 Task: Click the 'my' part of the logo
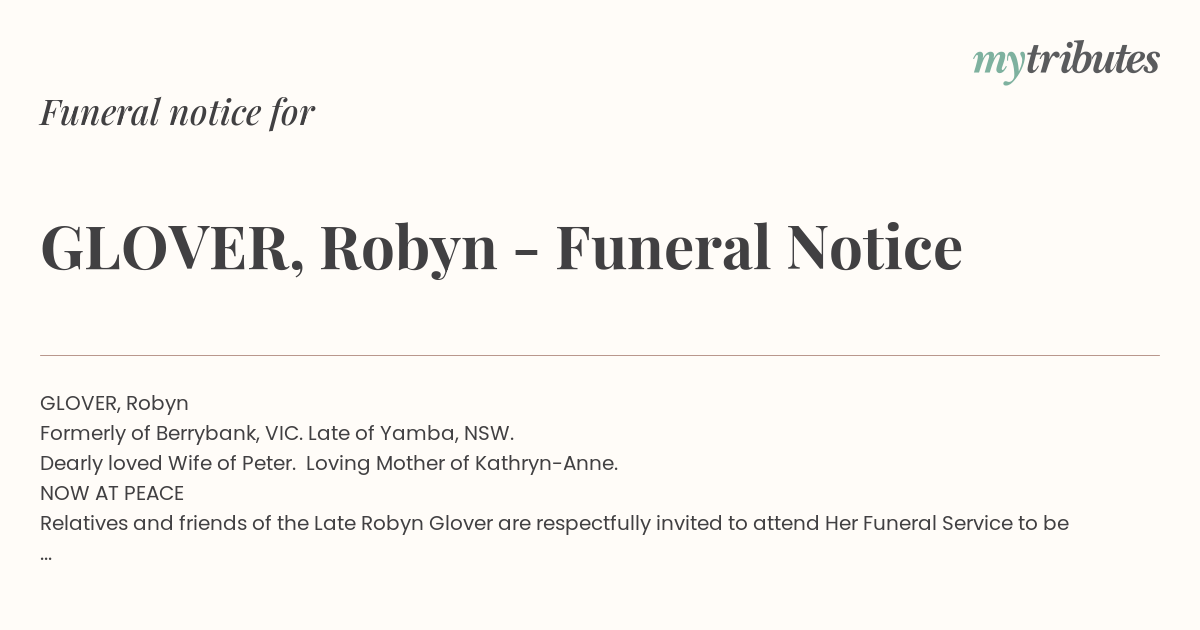[999, 64]
